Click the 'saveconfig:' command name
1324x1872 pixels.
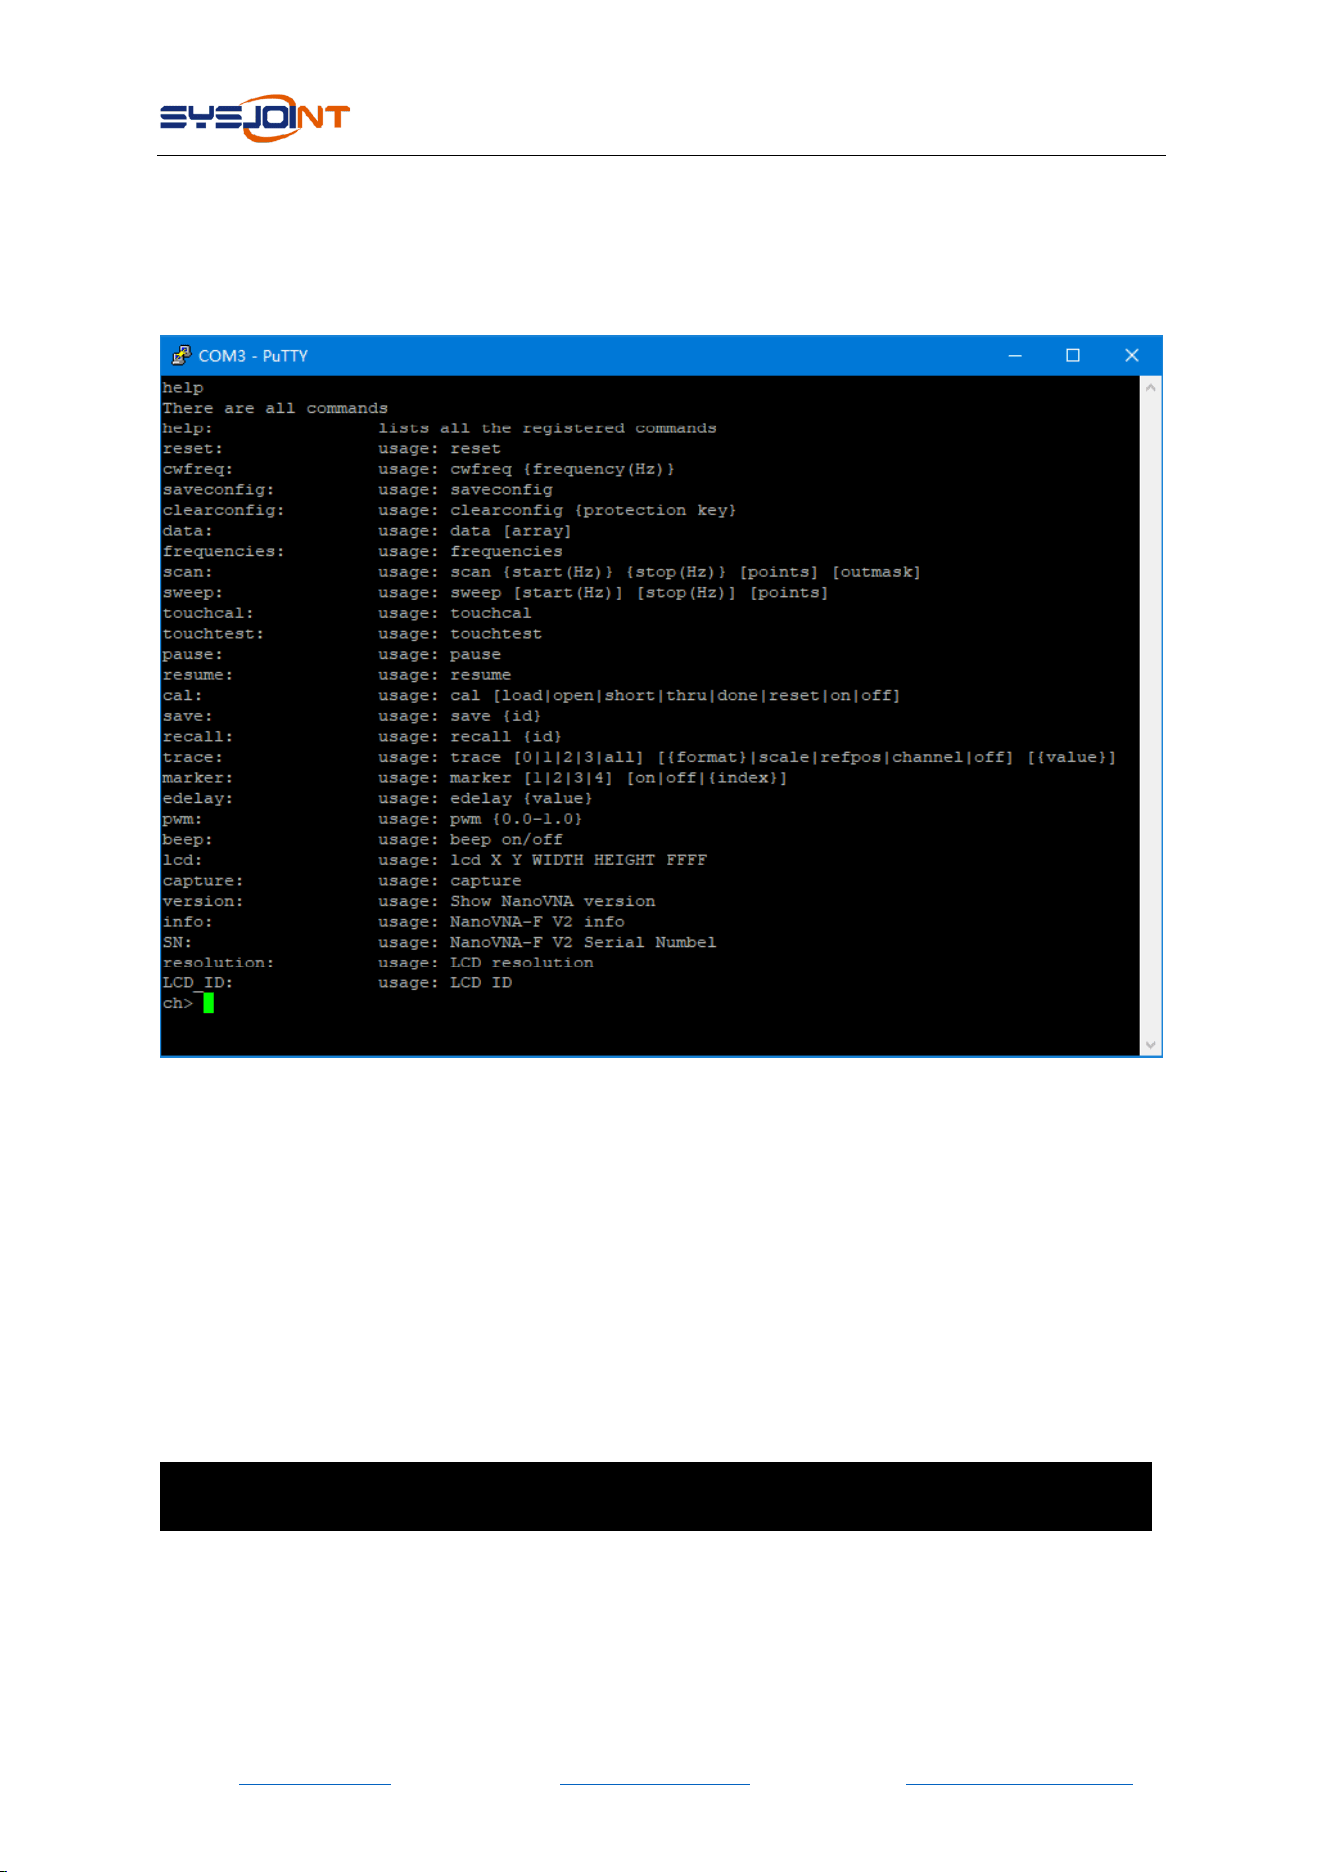[218, 490]
